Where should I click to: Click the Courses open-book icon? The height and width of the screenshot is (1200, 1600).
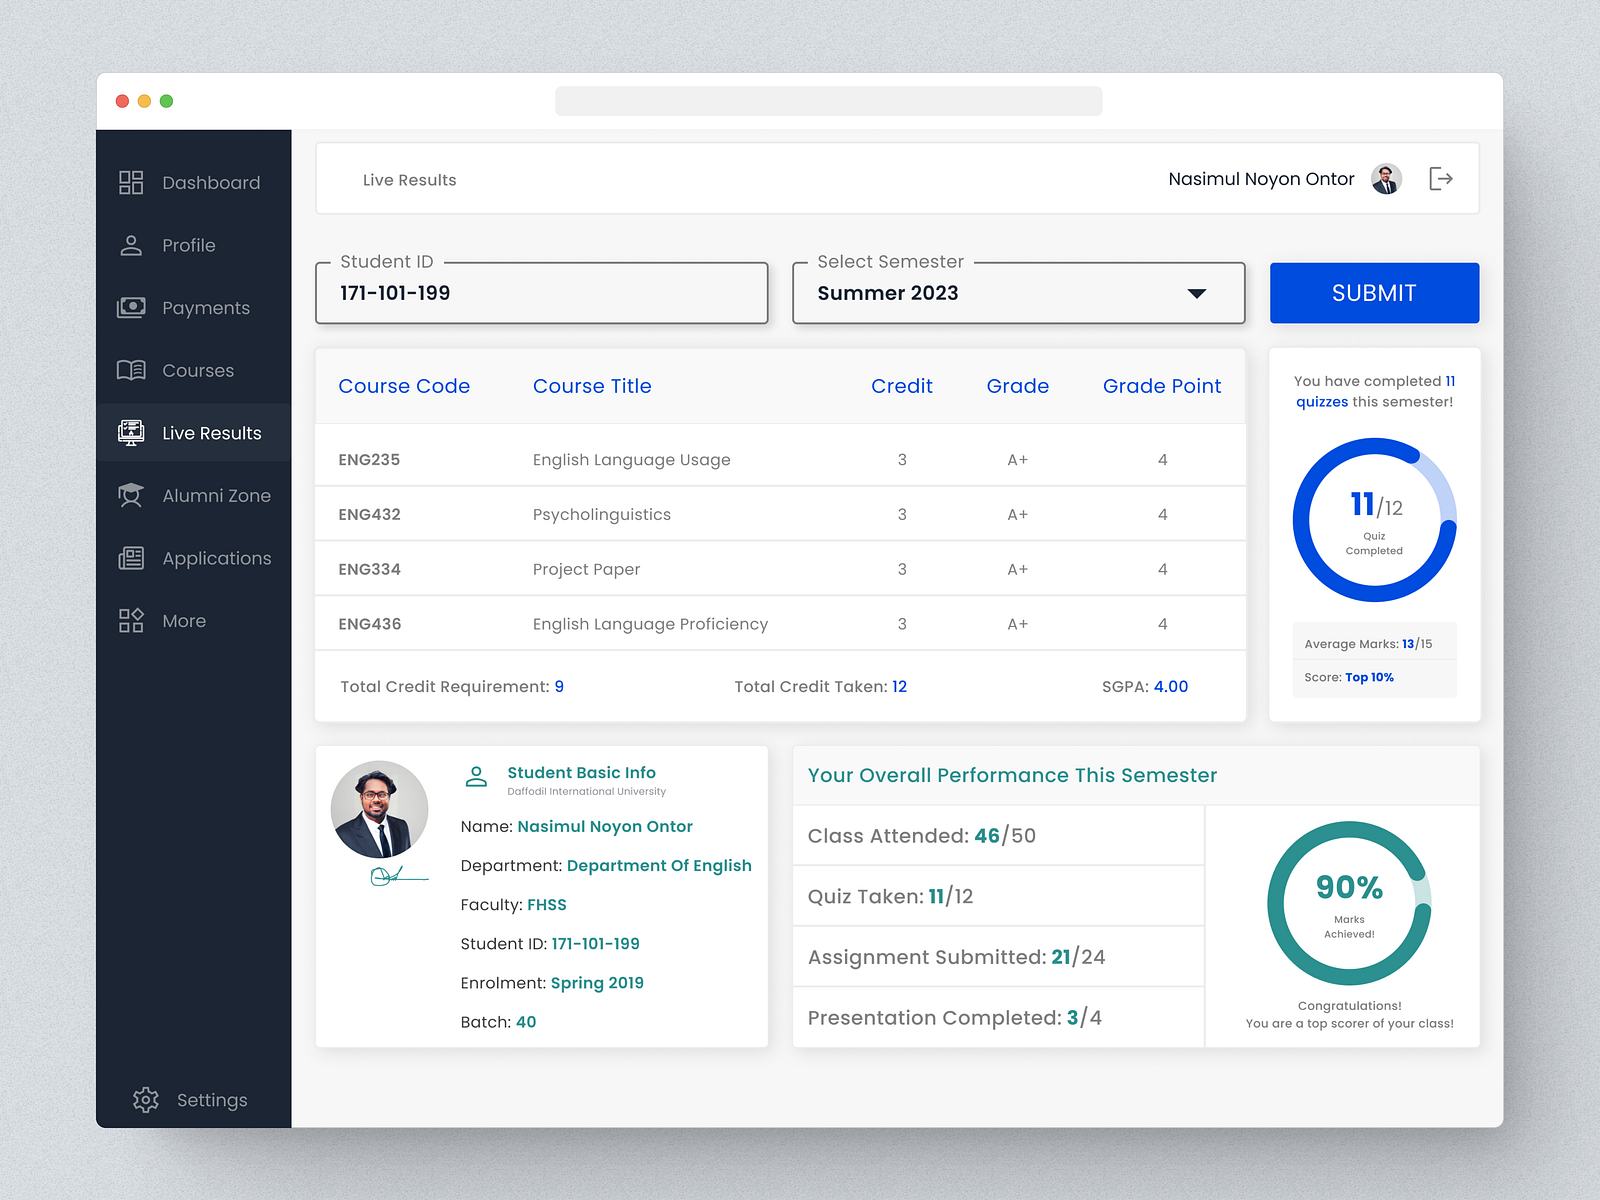point(131,370)
